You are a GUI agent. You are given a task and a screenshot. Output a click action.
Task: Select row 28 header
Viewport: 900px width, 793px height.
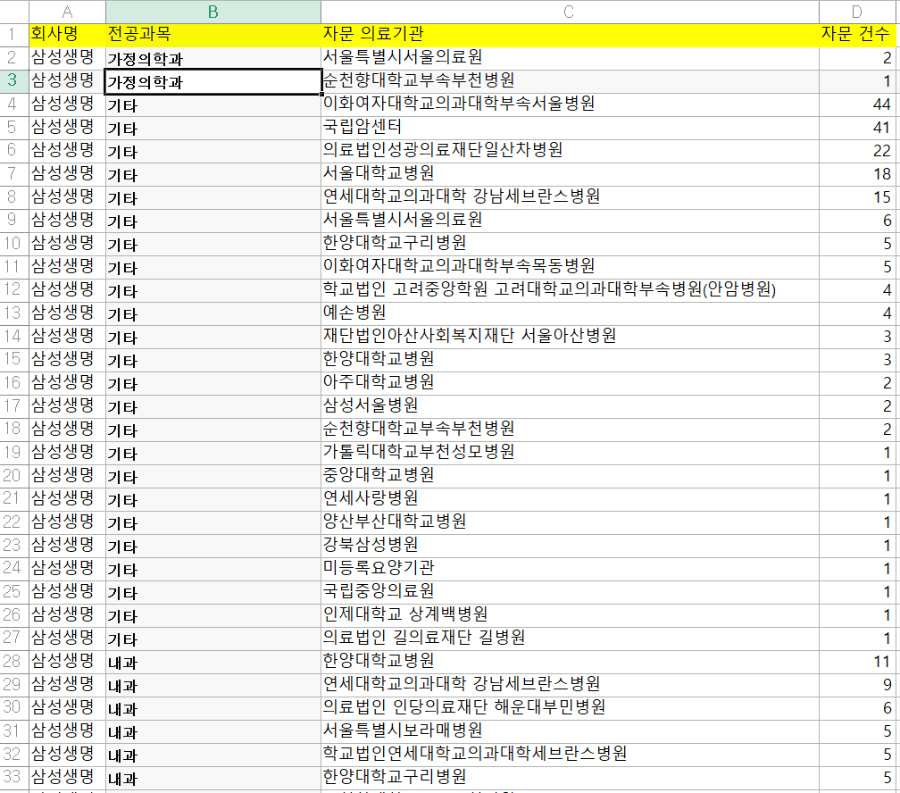click(x=14, y=662)
